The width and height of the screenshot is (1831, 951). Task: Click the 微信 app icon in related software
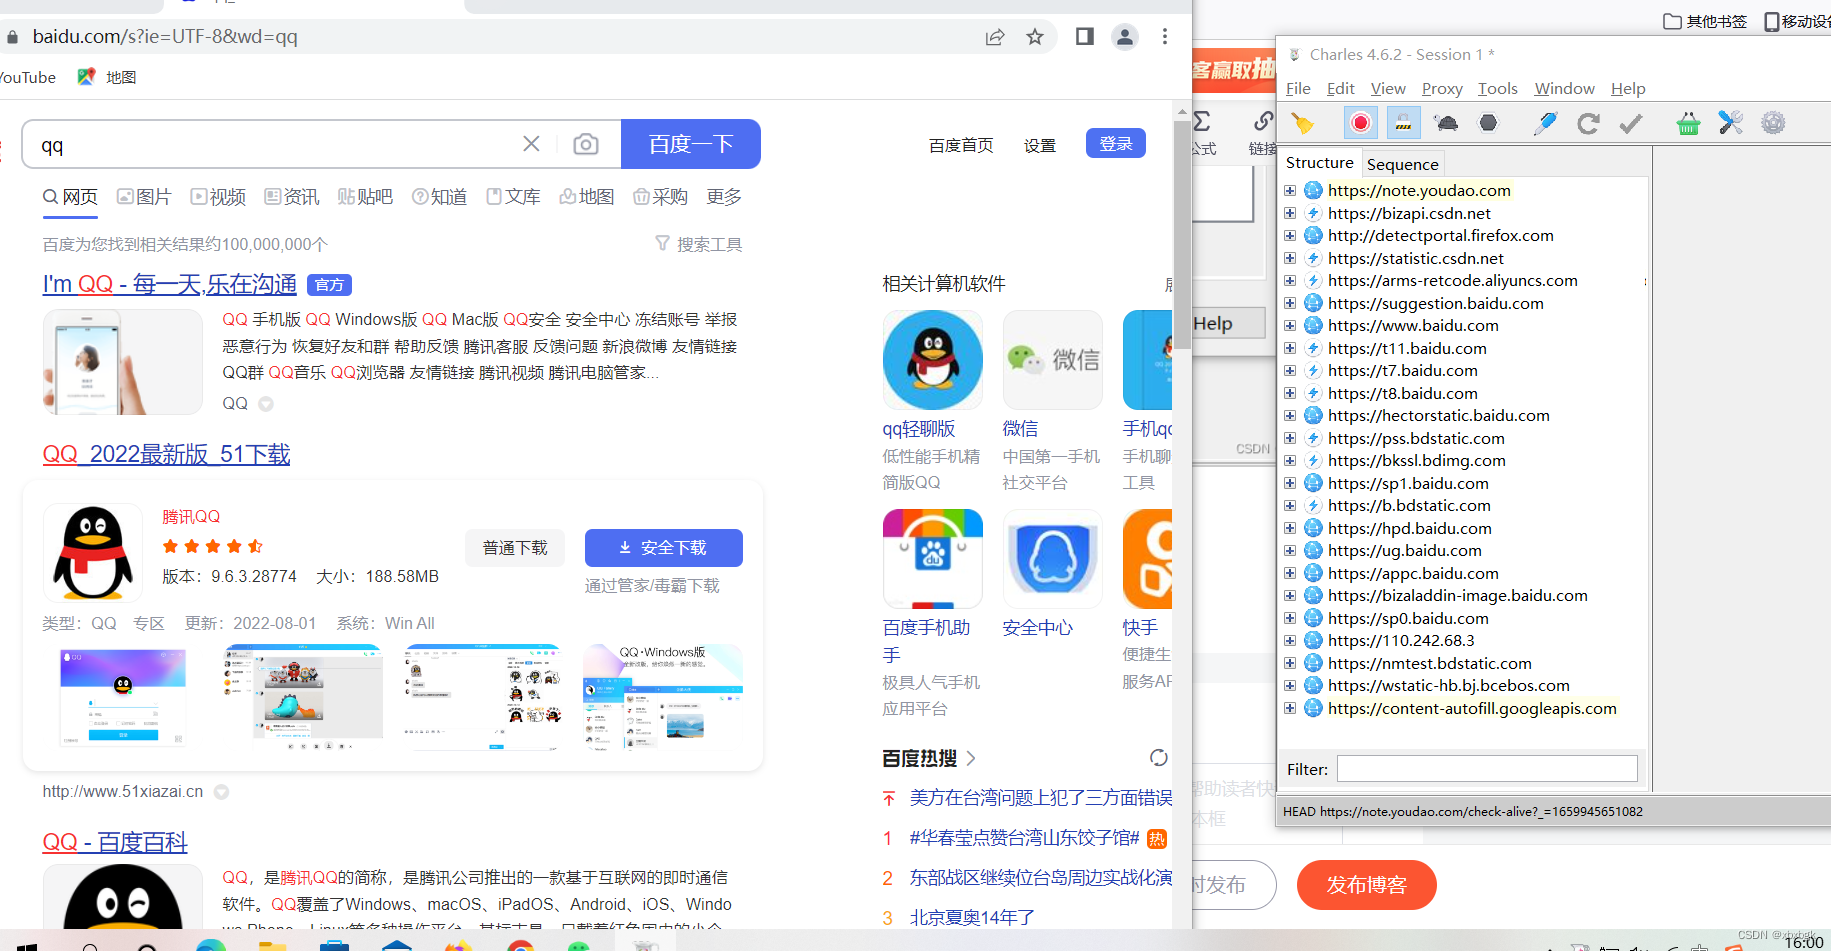tap(1053, 360)
